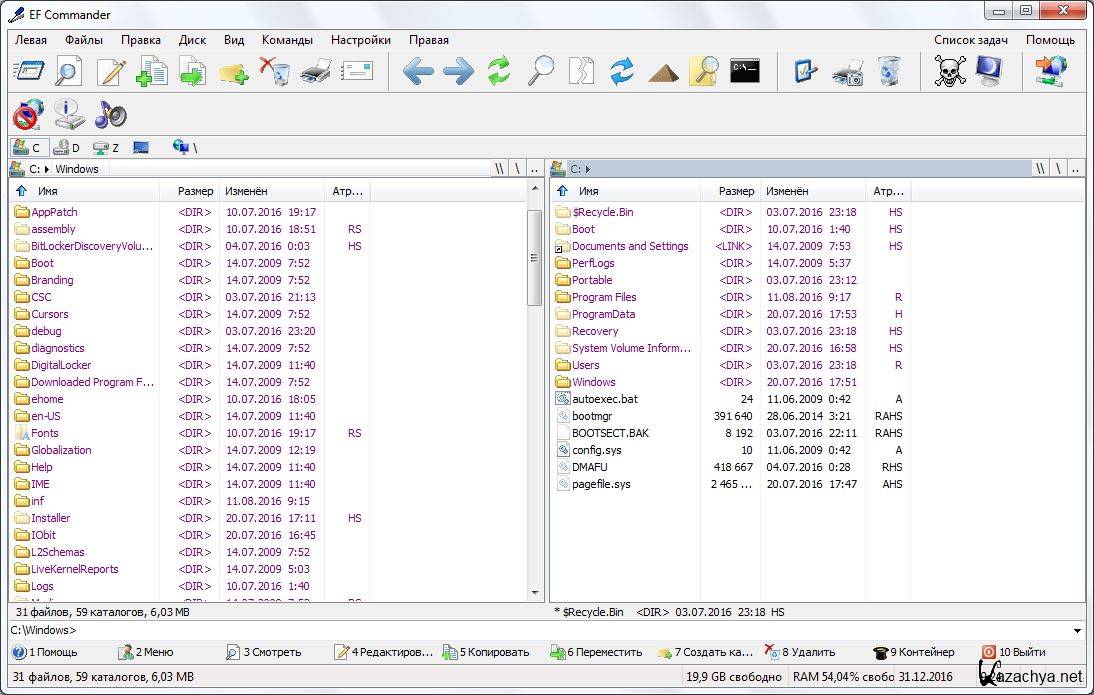
Task: Open the Команды menu
Action: pos(287,40)
